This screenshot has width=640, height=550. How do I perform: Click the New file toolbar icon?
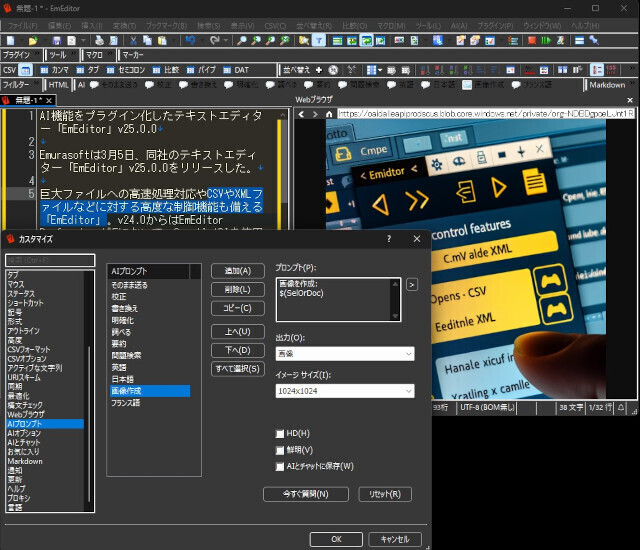click(11, 40)
